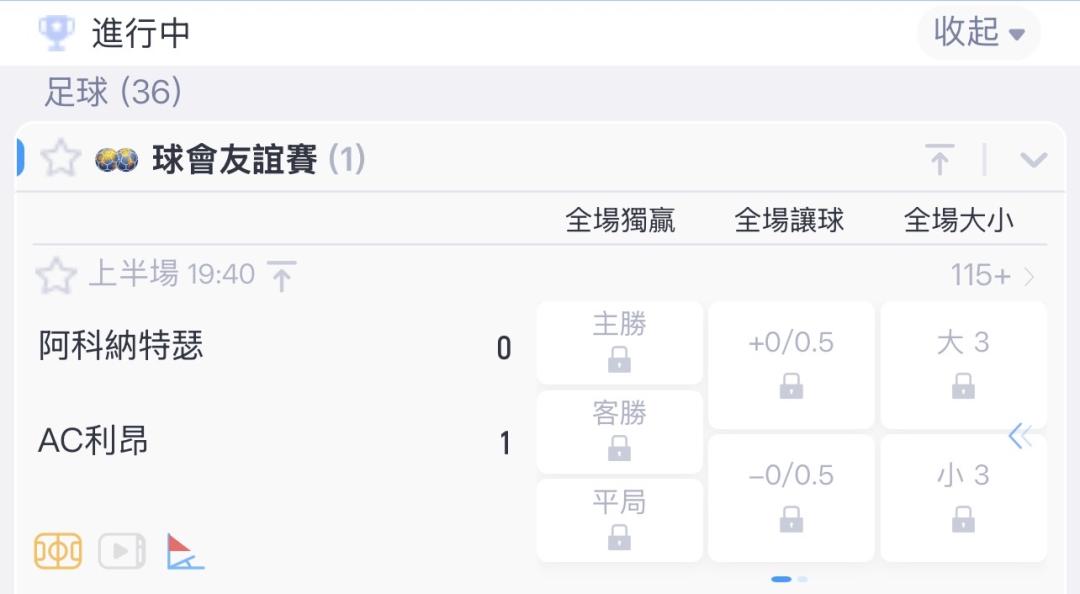Click the double-chevron arrow beside odds
Screen dimensions: 1080x594
(x=1020, y=436)
